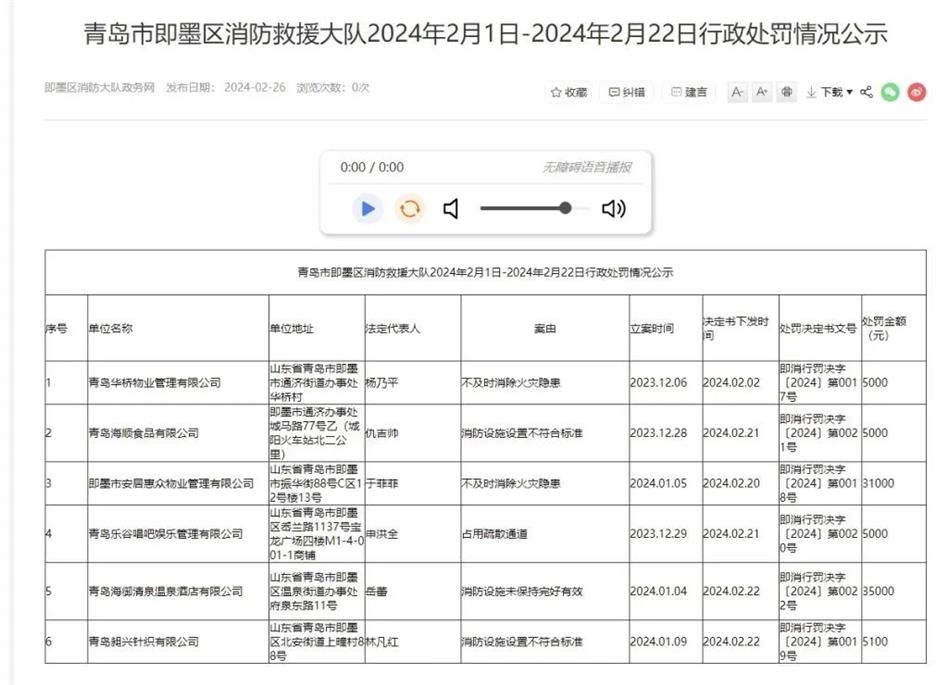
Task: Click the table caption row title
Action: tap(485, 273)
